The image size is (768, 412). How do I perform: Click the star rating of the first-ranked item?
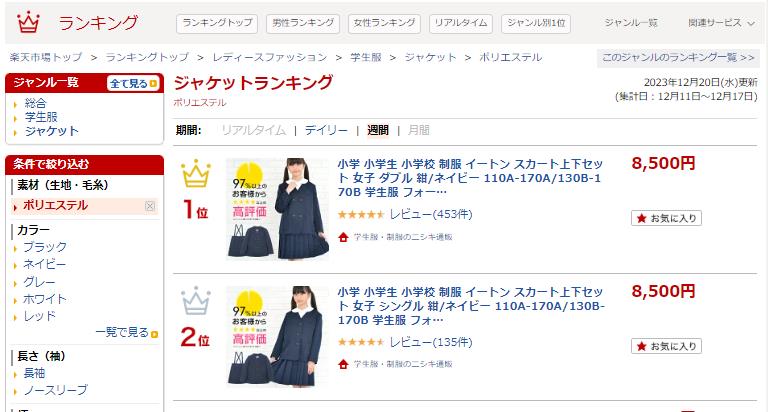(x=361, y=215)
